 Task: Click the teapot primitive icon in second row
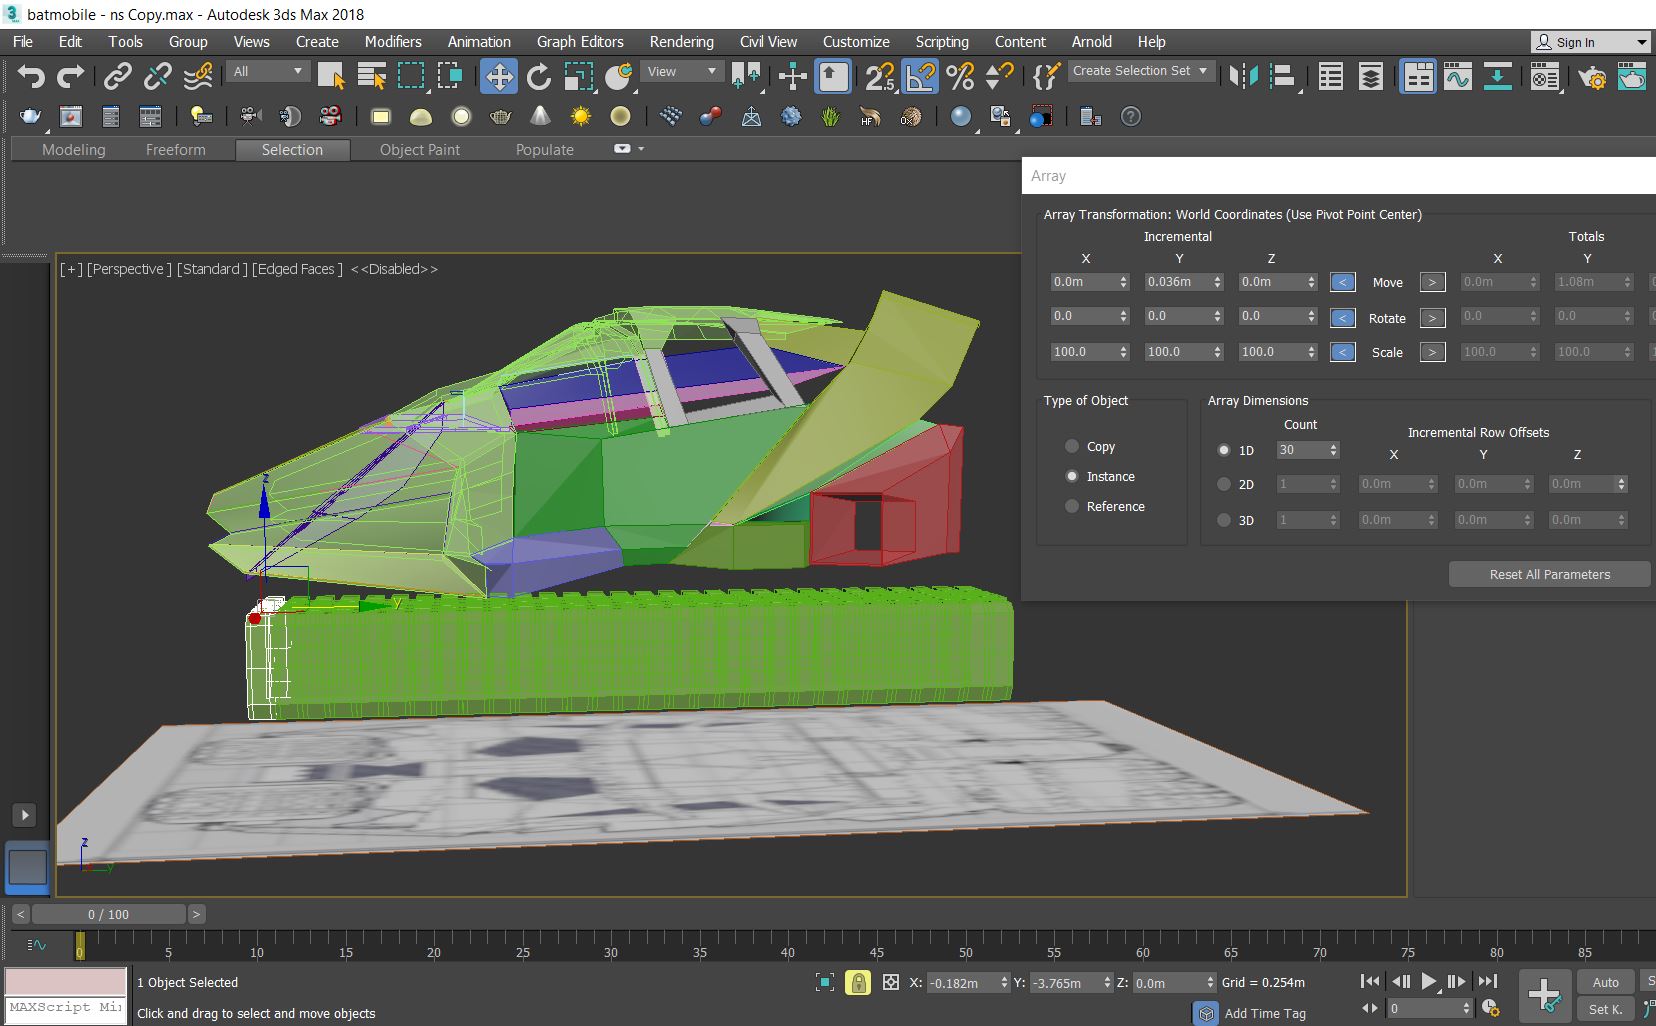(x=501, y=117)
